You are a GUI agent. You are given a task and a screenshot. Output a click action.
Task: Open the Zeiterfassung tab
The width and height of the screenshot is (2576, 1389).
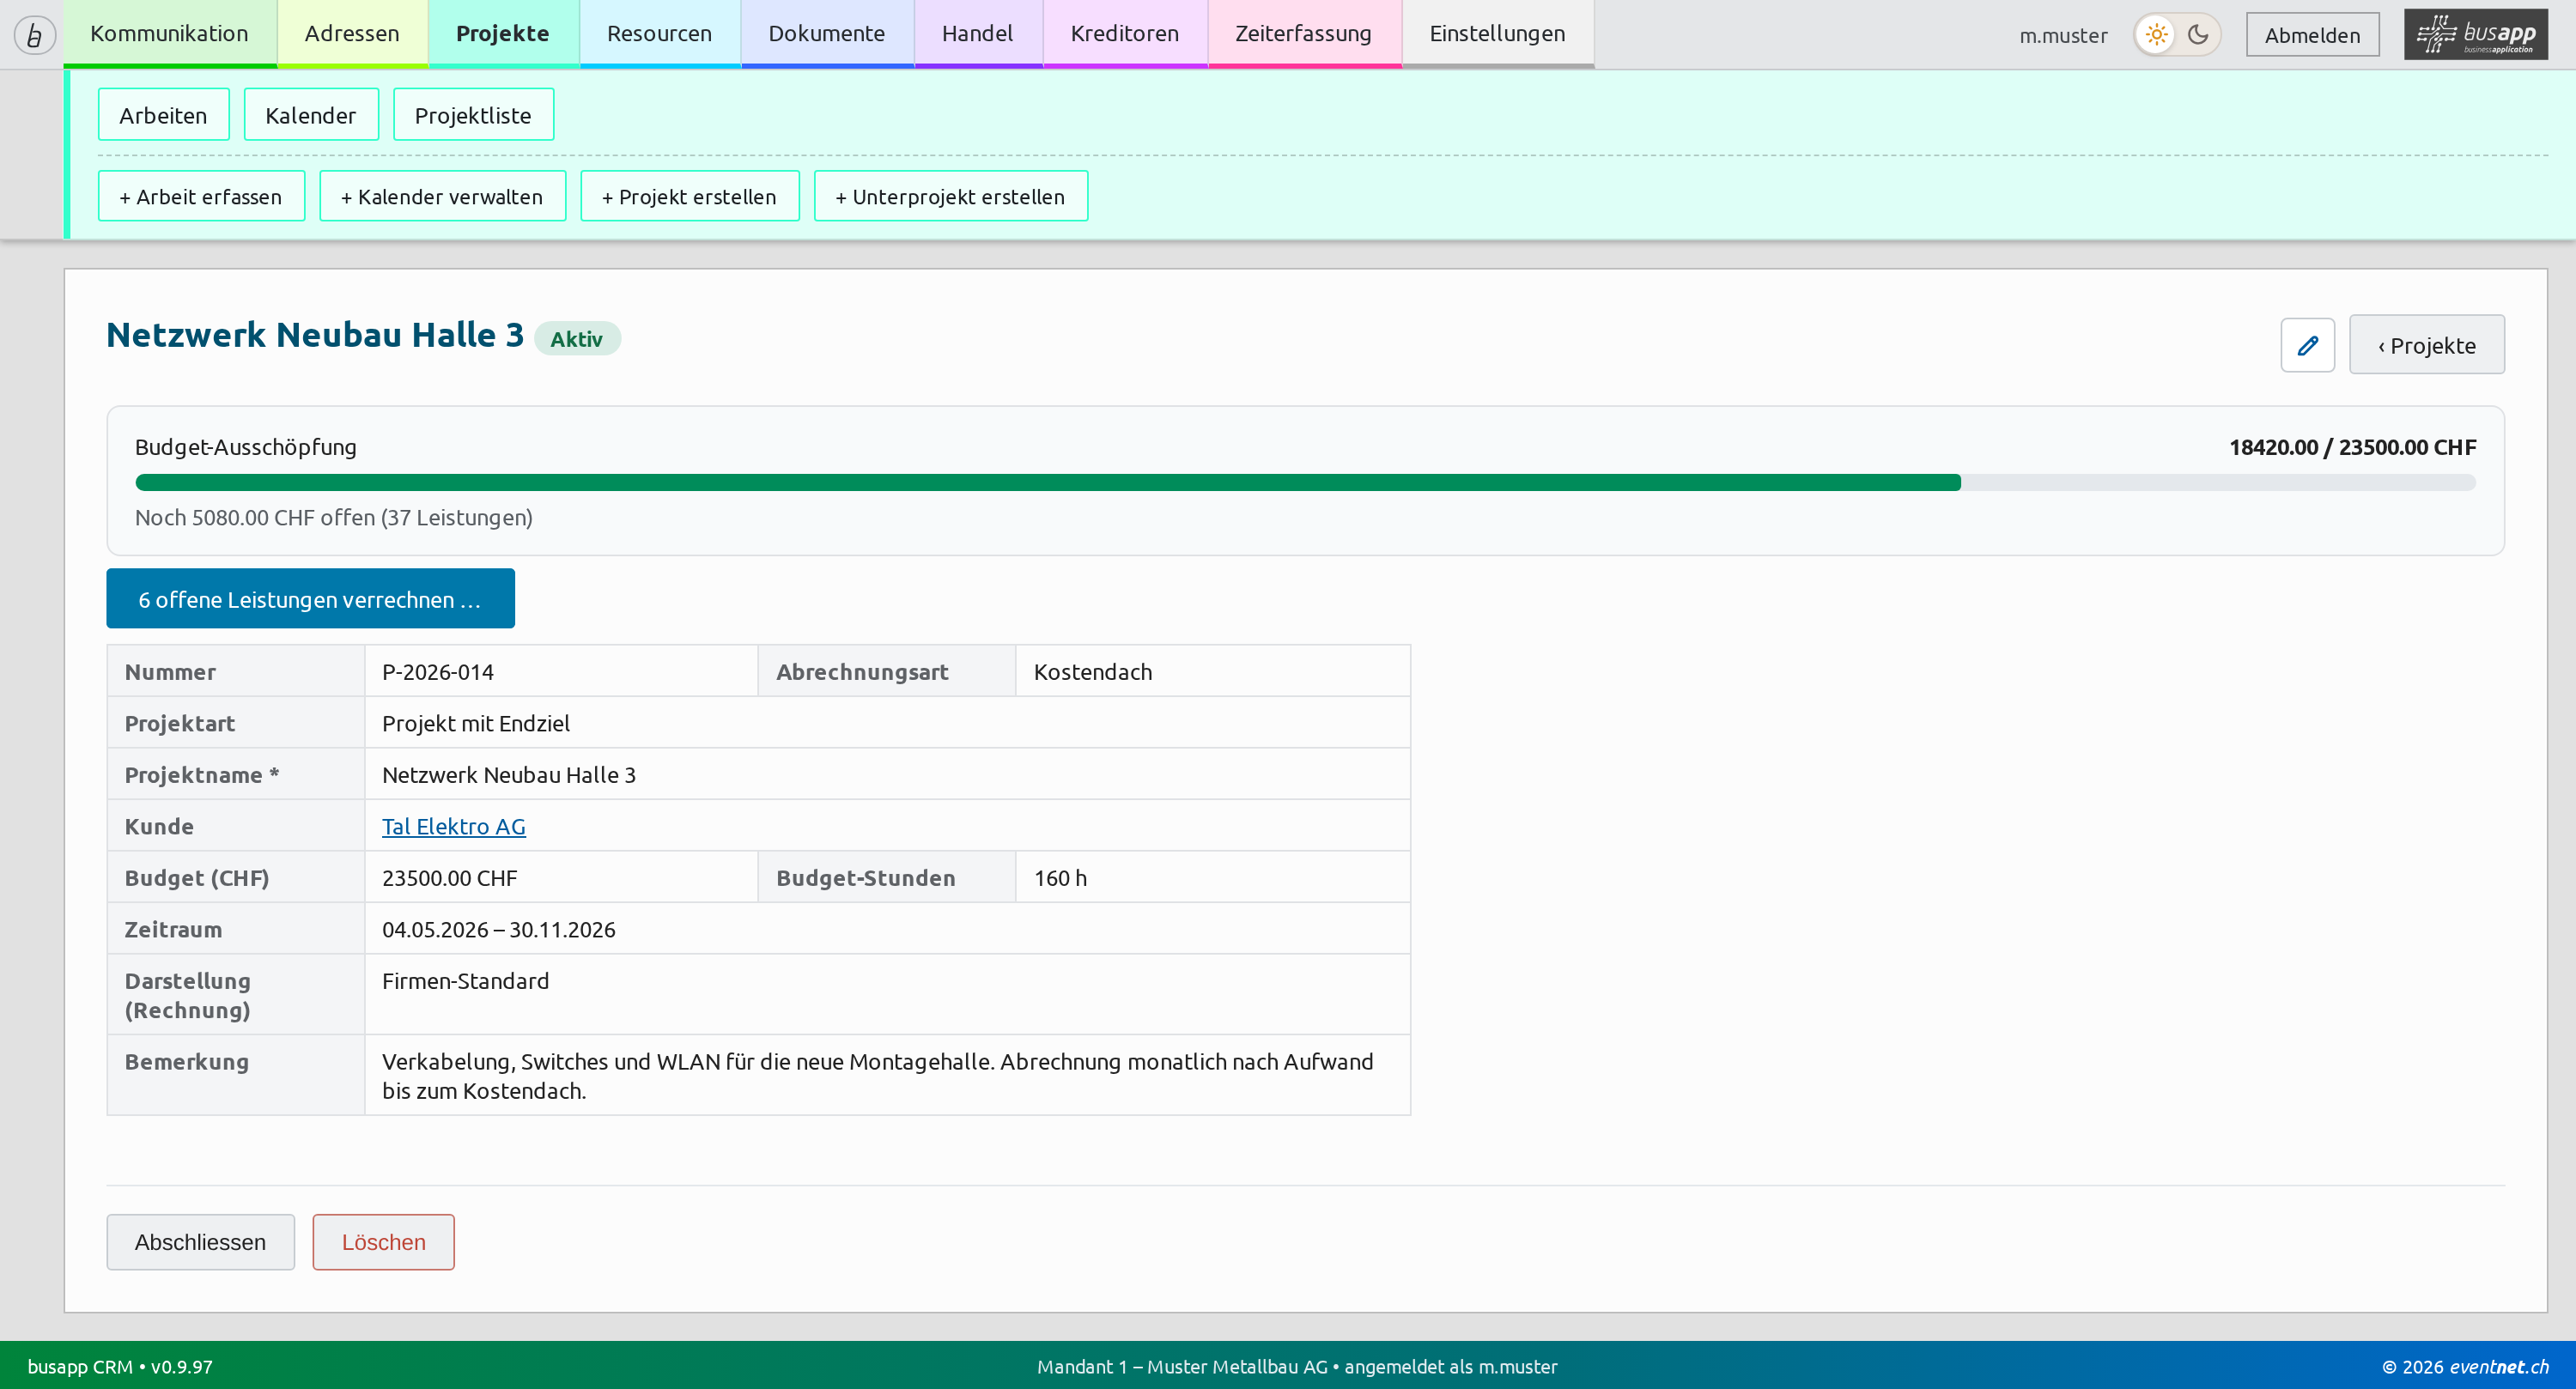(1304, 33)
